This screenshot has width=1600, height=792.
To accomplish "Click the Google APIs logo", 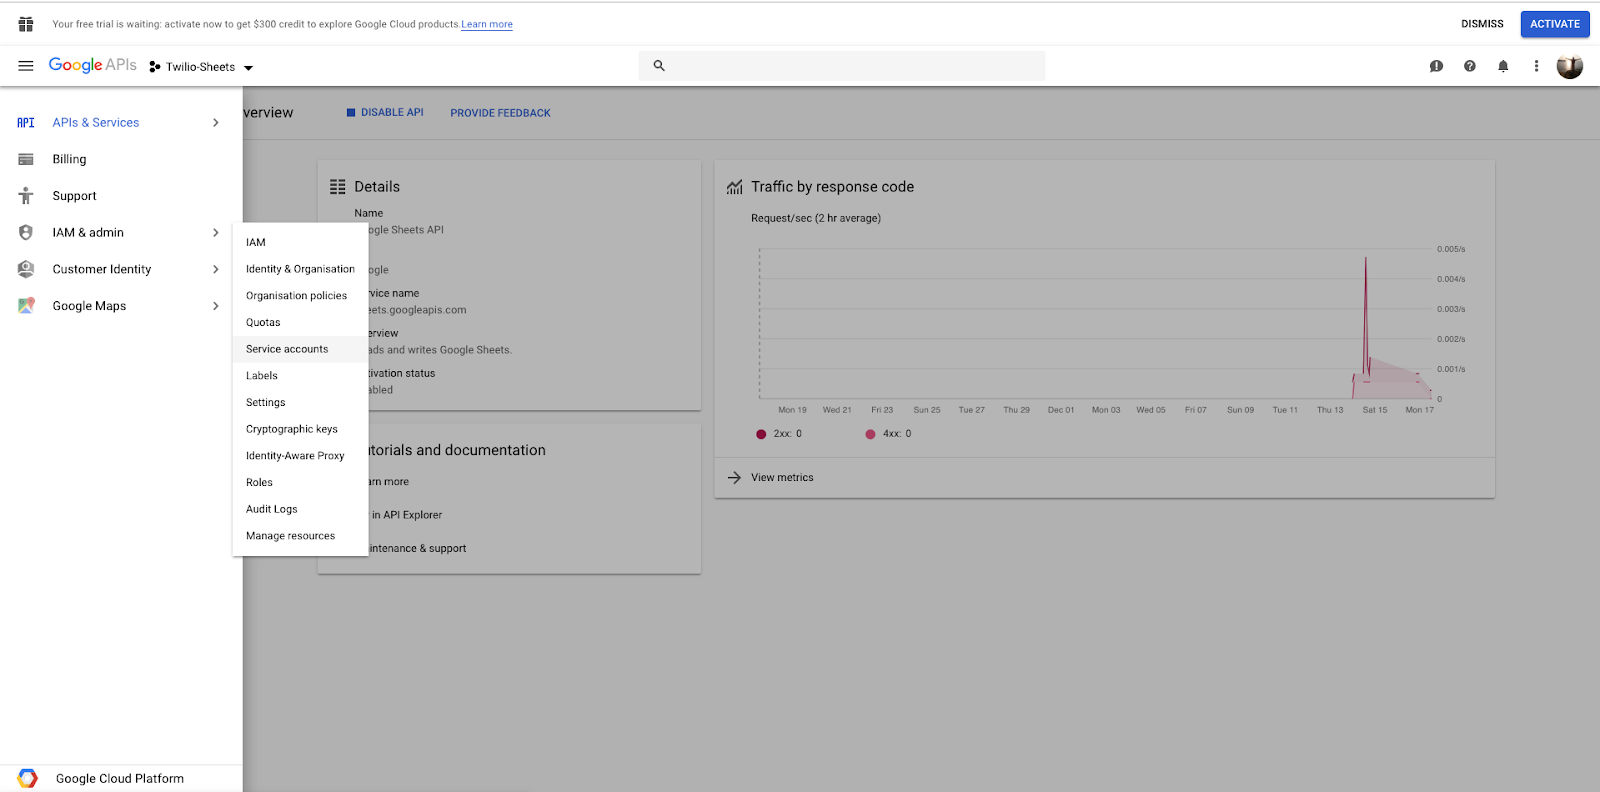I will pyautogui.click(x=92, y=65).
